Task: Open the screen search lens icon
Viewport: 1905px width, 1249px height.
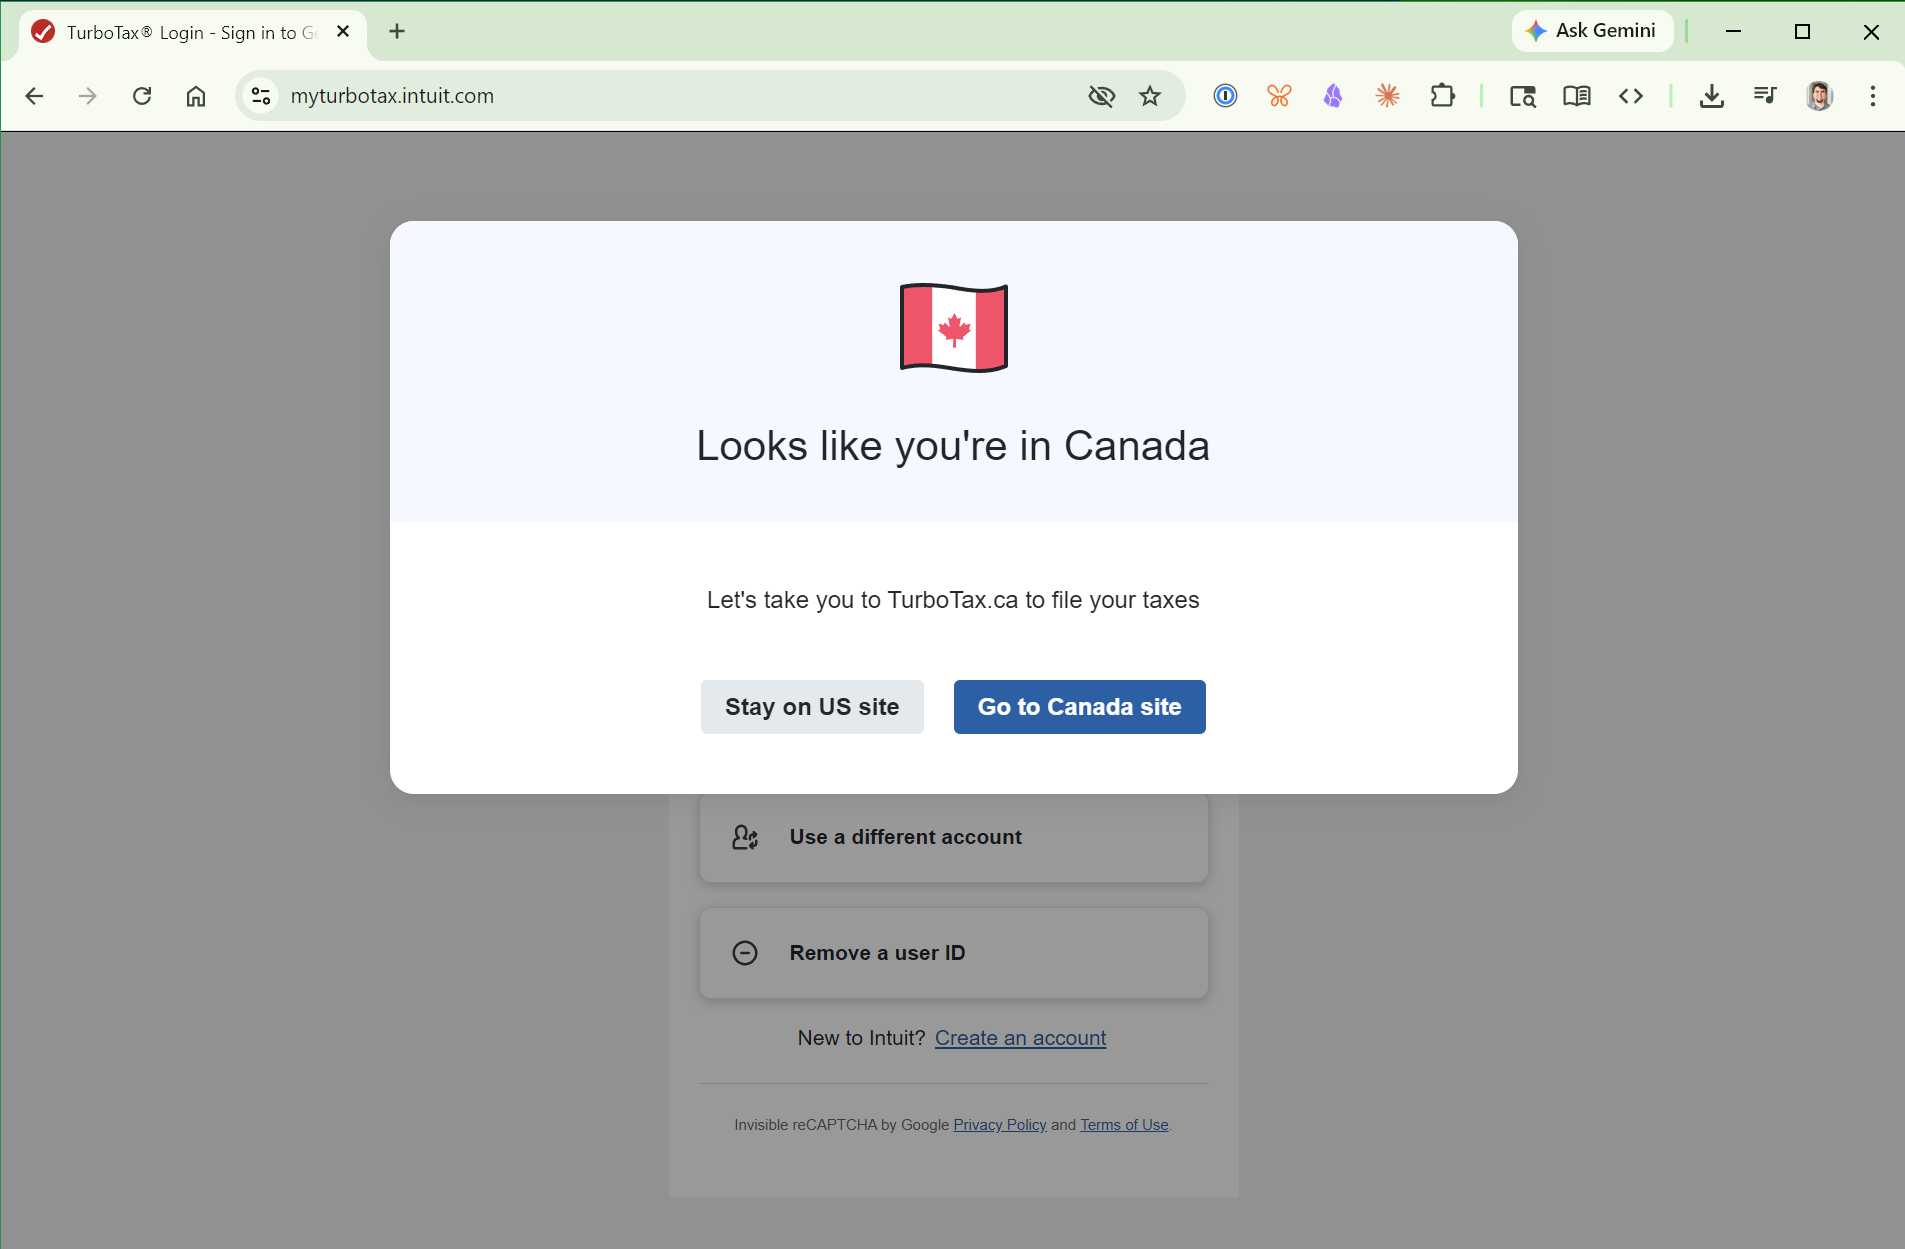Action: pos(1523,96)
